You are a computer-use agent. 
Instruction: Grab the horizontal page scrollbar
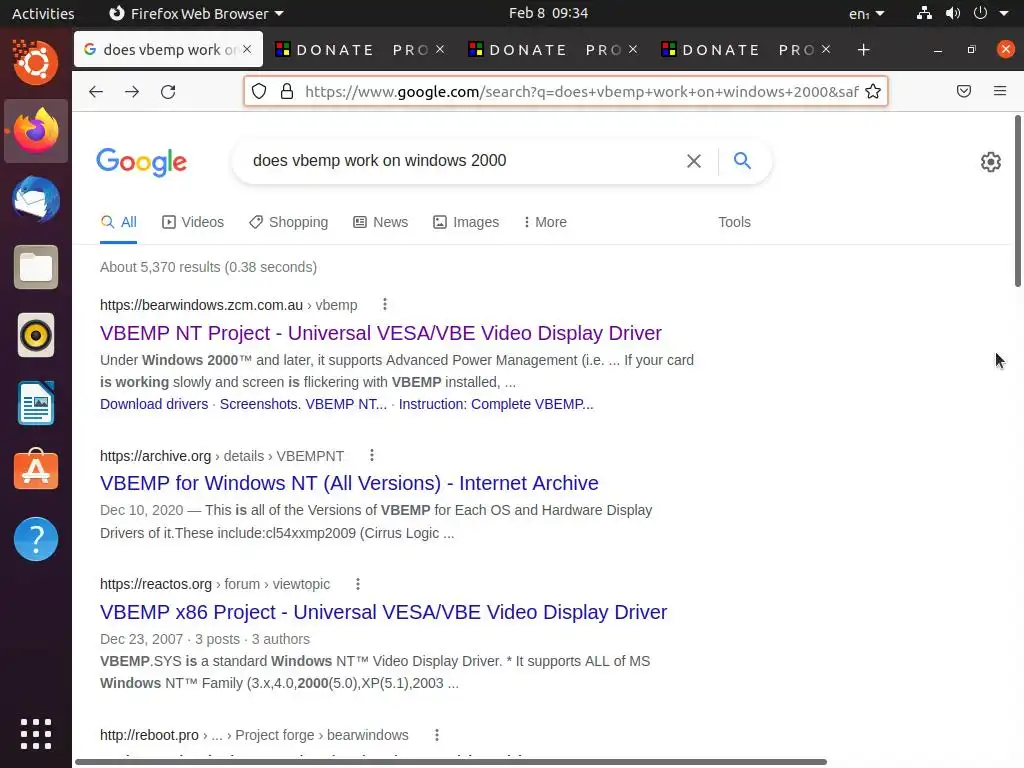tap(451, 762)
